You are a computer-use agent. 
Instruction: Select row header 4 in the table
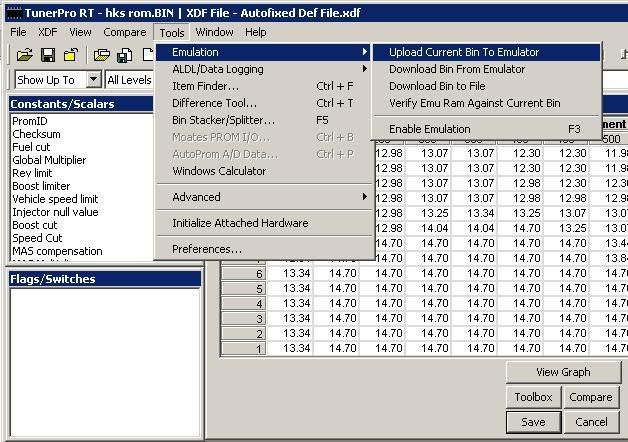point(244,303)
